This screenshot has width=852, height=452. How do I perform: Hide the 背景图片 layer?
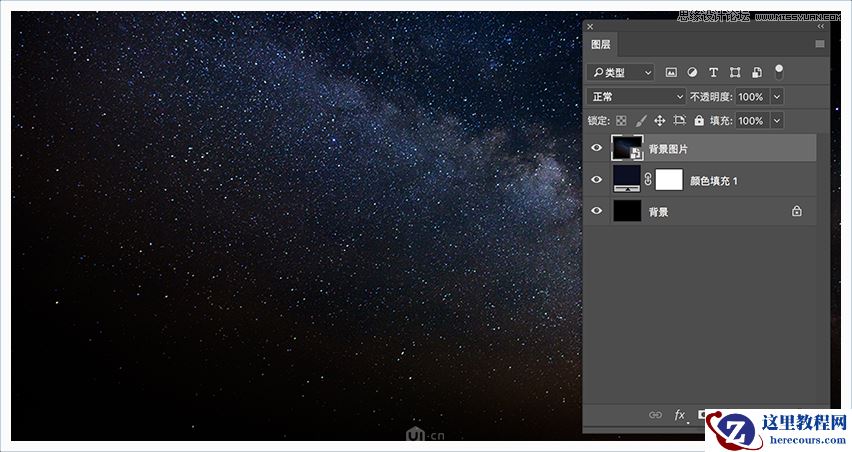(x=597, y=148)
